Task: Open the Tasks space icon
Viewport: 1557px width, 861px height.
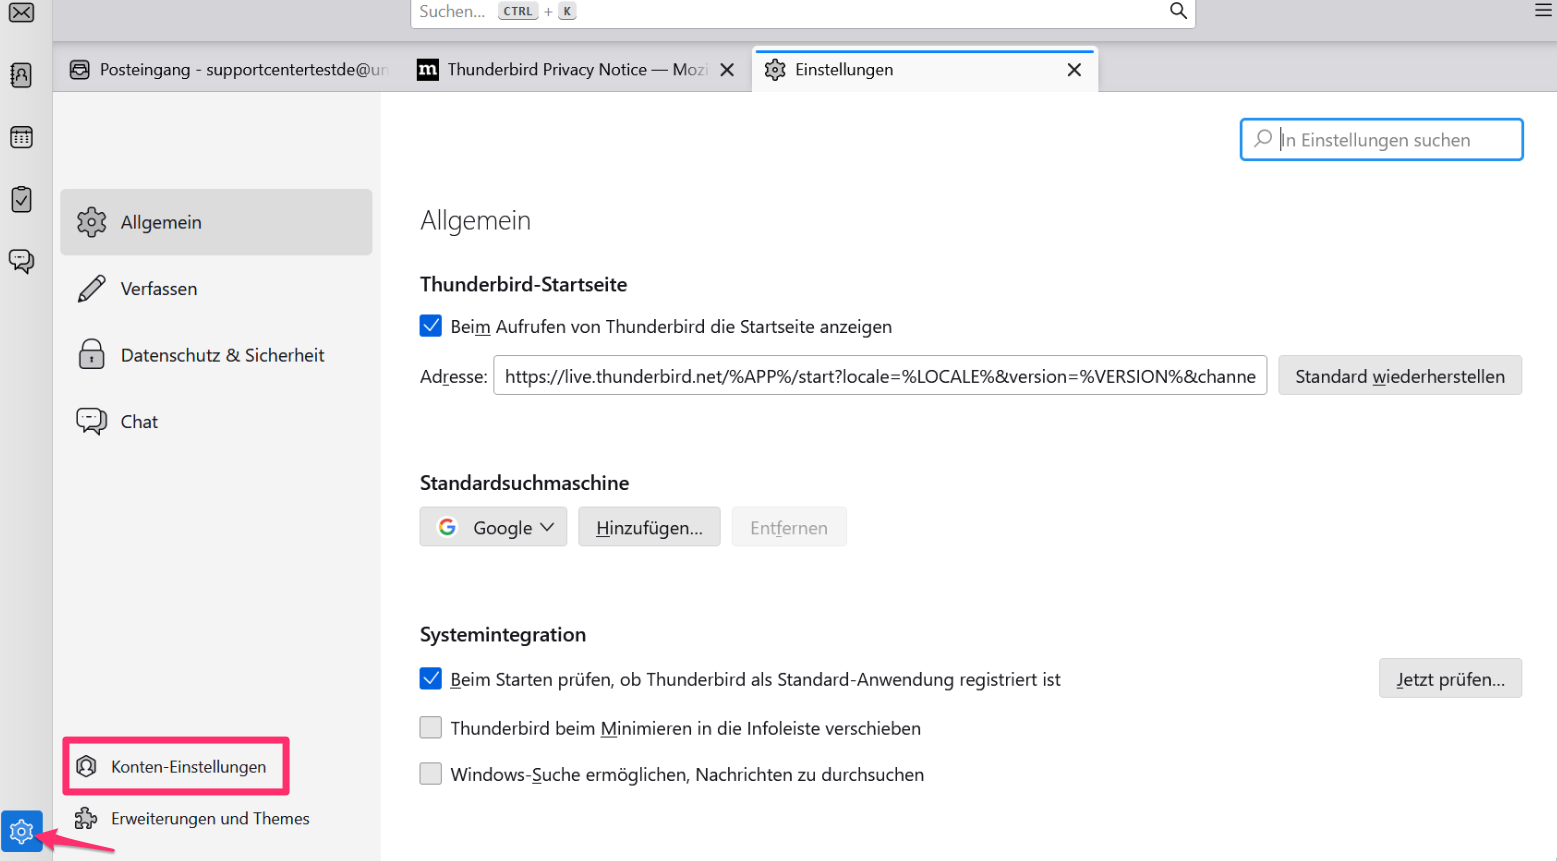Action: [21, 199]
